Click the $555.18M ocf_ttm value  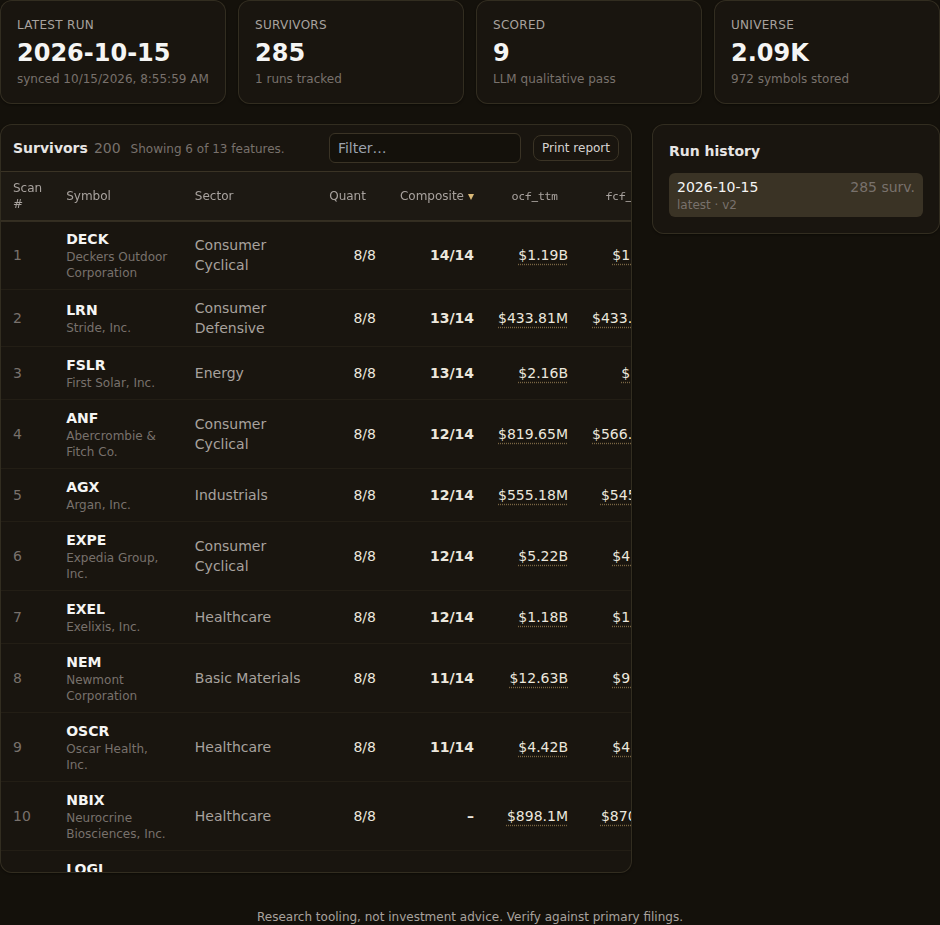pyautogui.click(x=532, y=495)
